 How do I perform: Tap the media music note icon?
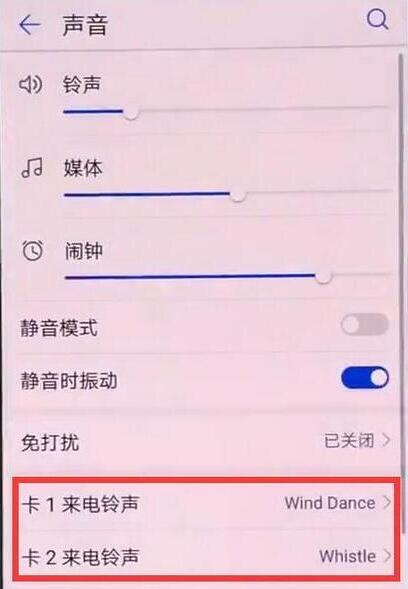32,168
